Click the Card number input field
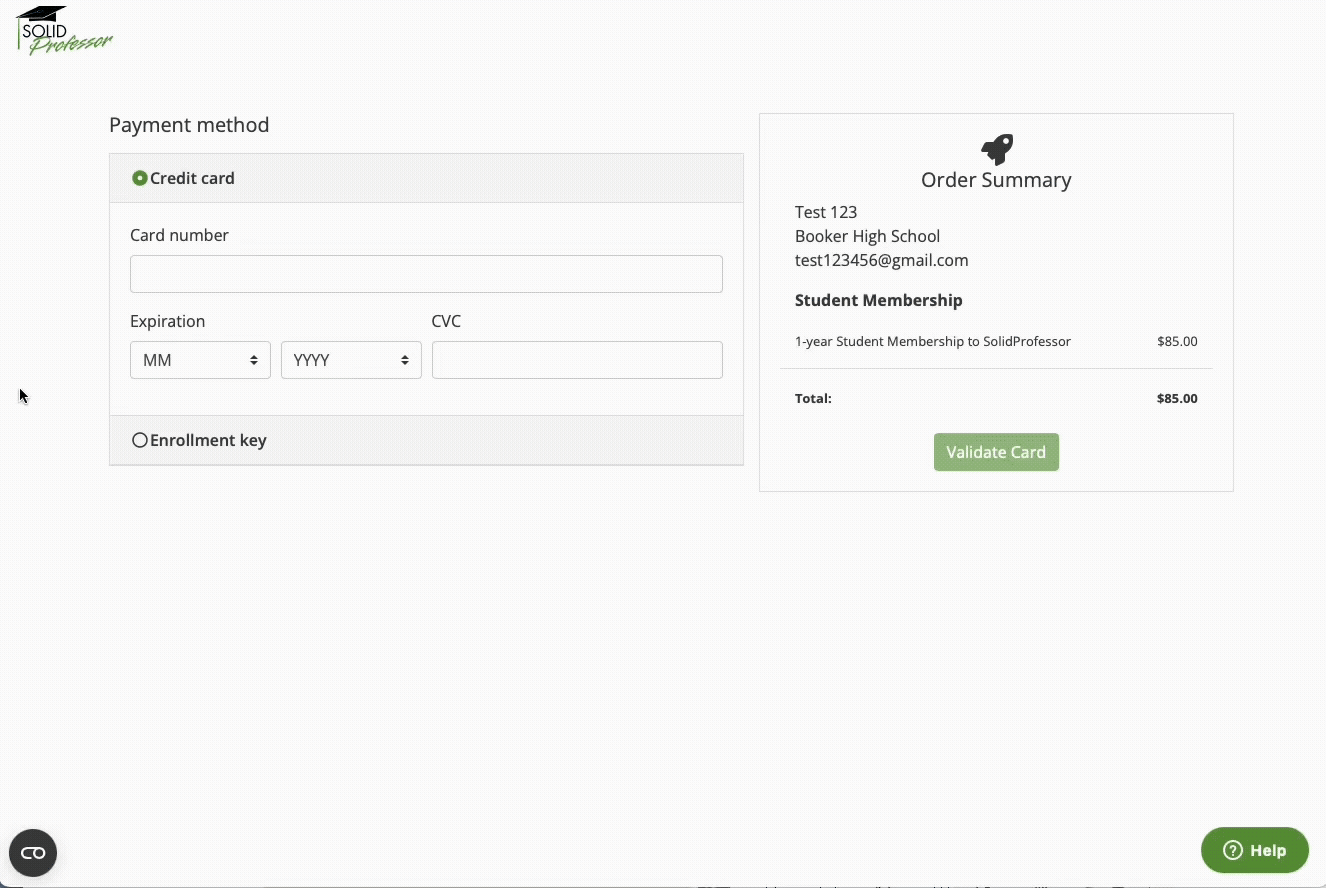The height and width of the screenshot is (888, 1326). 426,274
